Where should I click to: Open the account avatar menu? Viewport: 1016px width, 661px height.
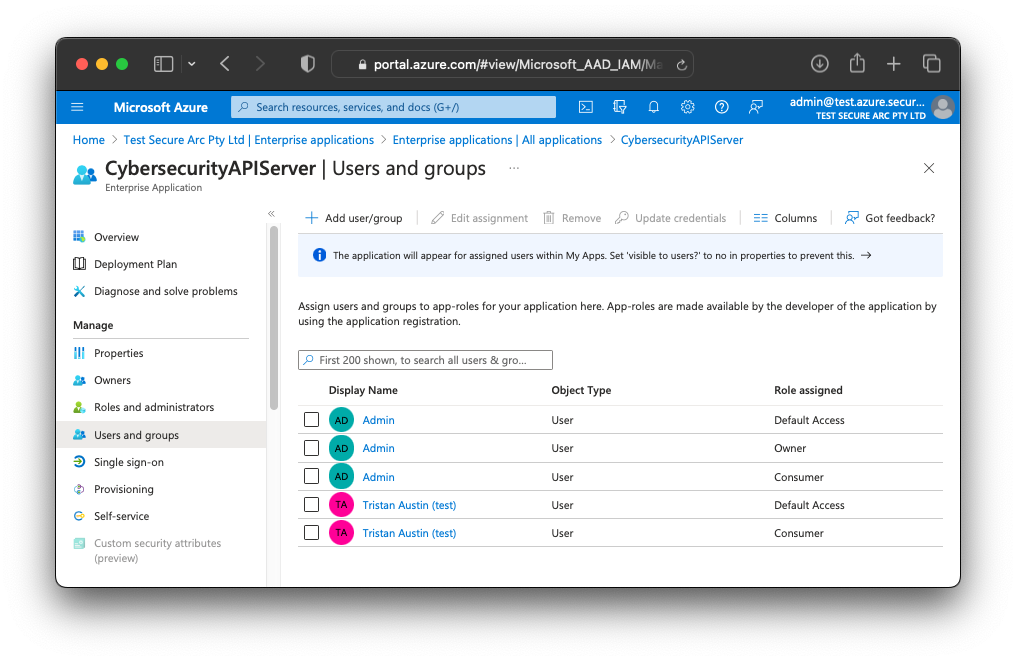point(943,108)
